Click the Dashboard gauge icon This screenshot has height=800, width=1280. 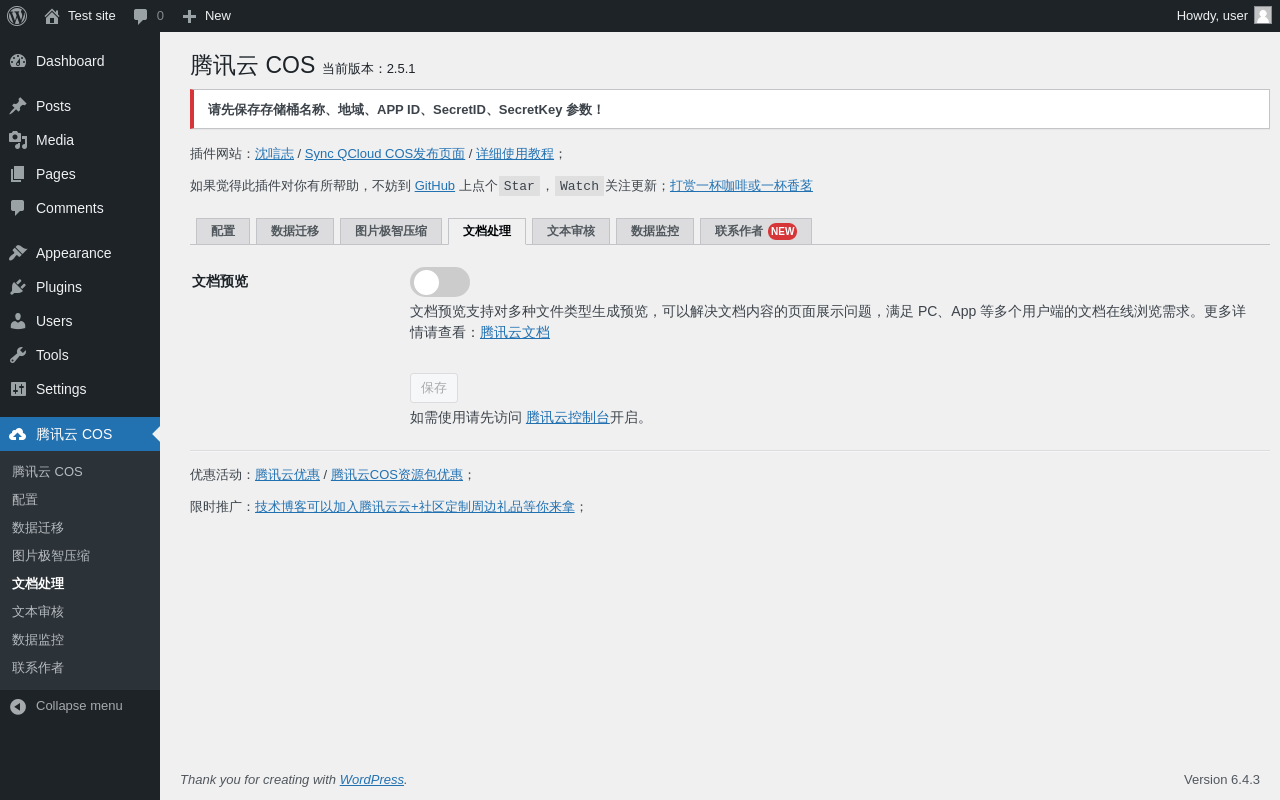pyautogui.click(x=18, y=61)
